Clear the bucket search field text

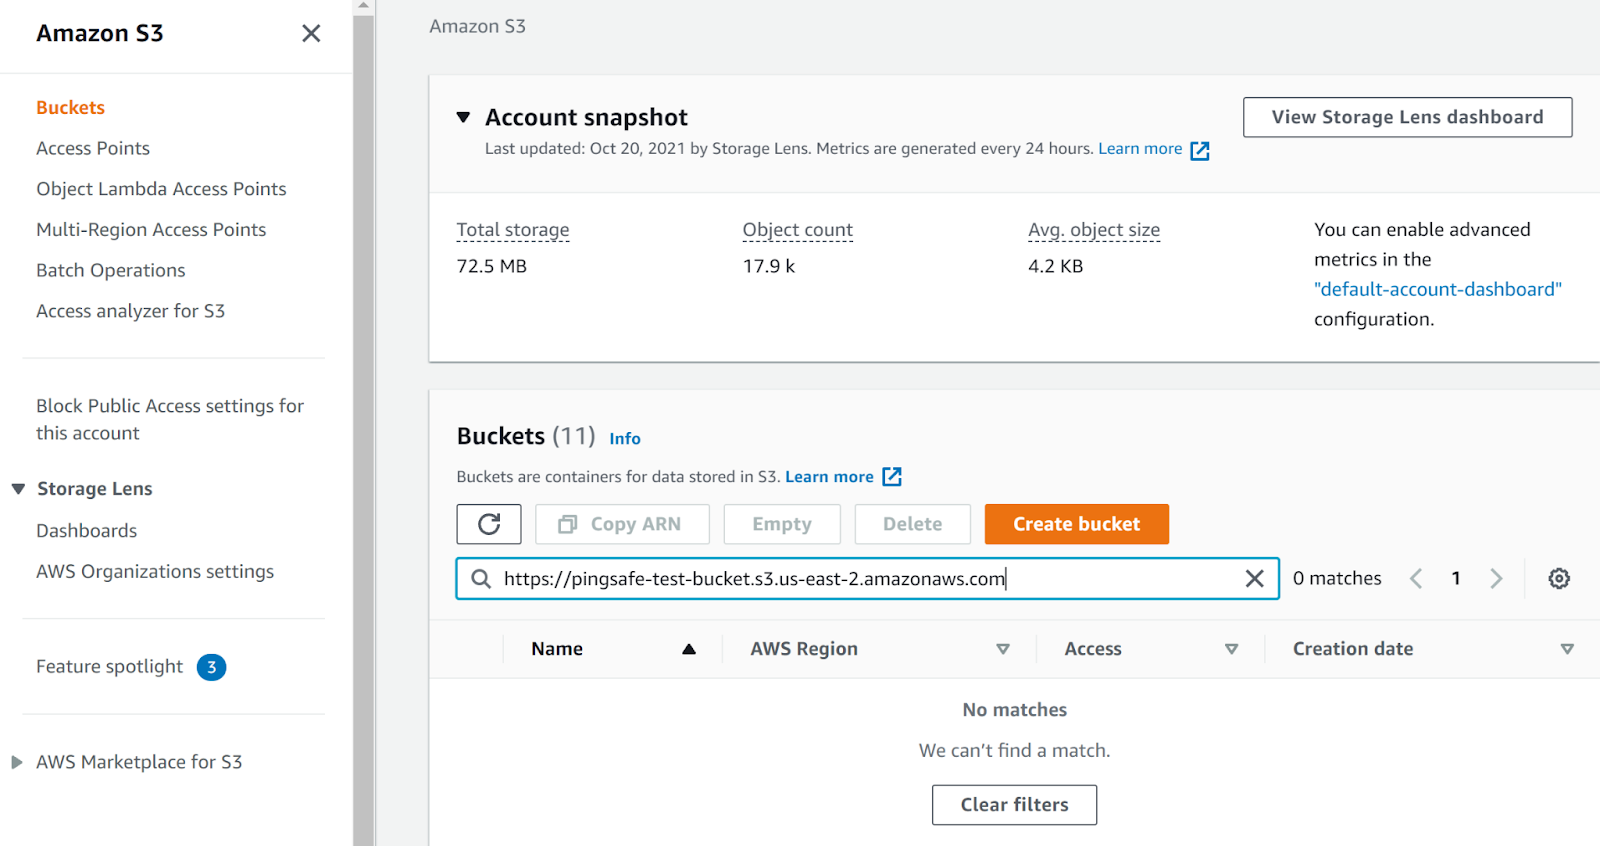click(x=1254, y=579)
